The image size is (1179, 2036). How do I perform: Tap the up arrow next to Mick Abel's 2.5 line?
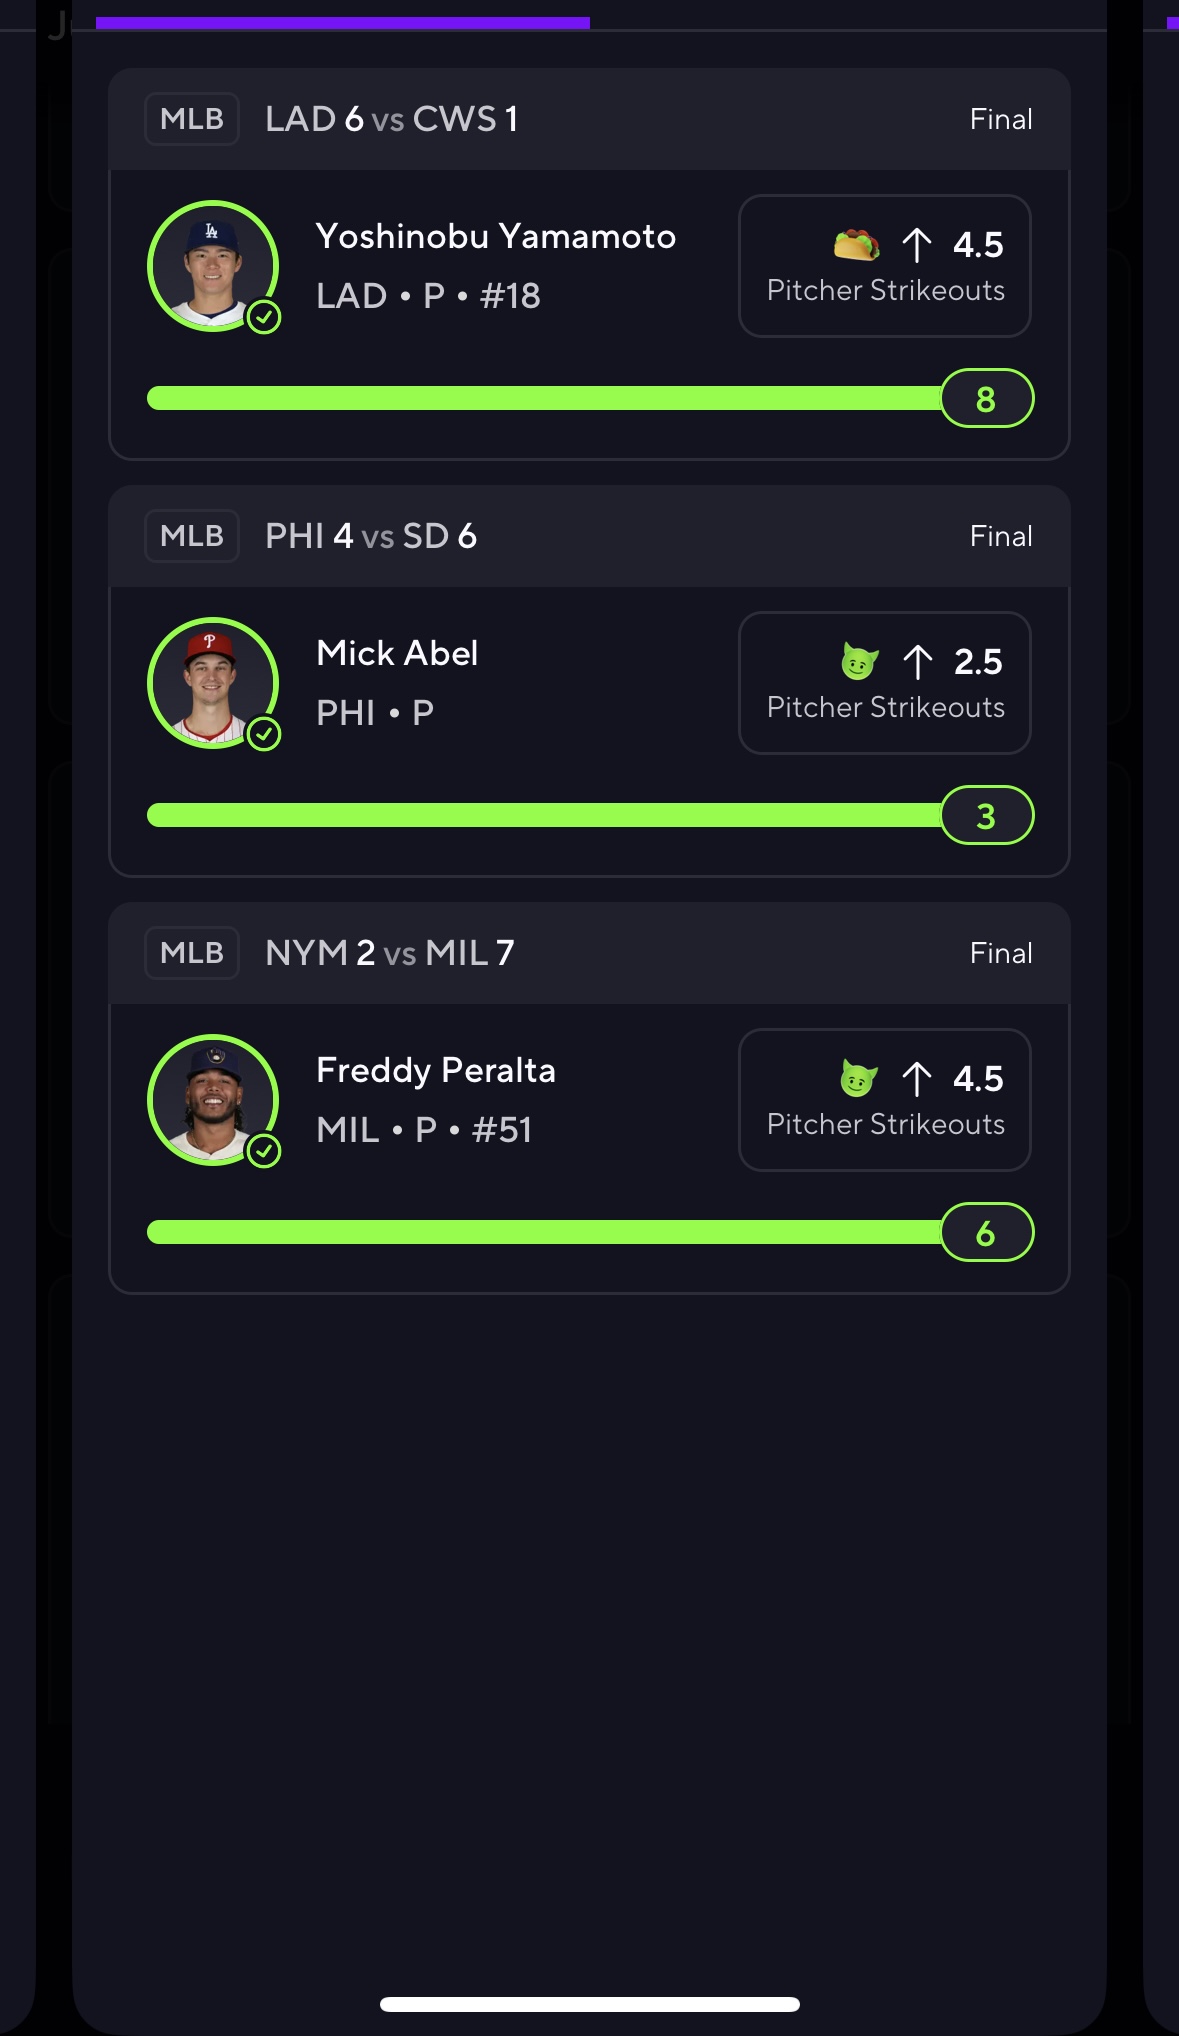(x=918, y=662)
